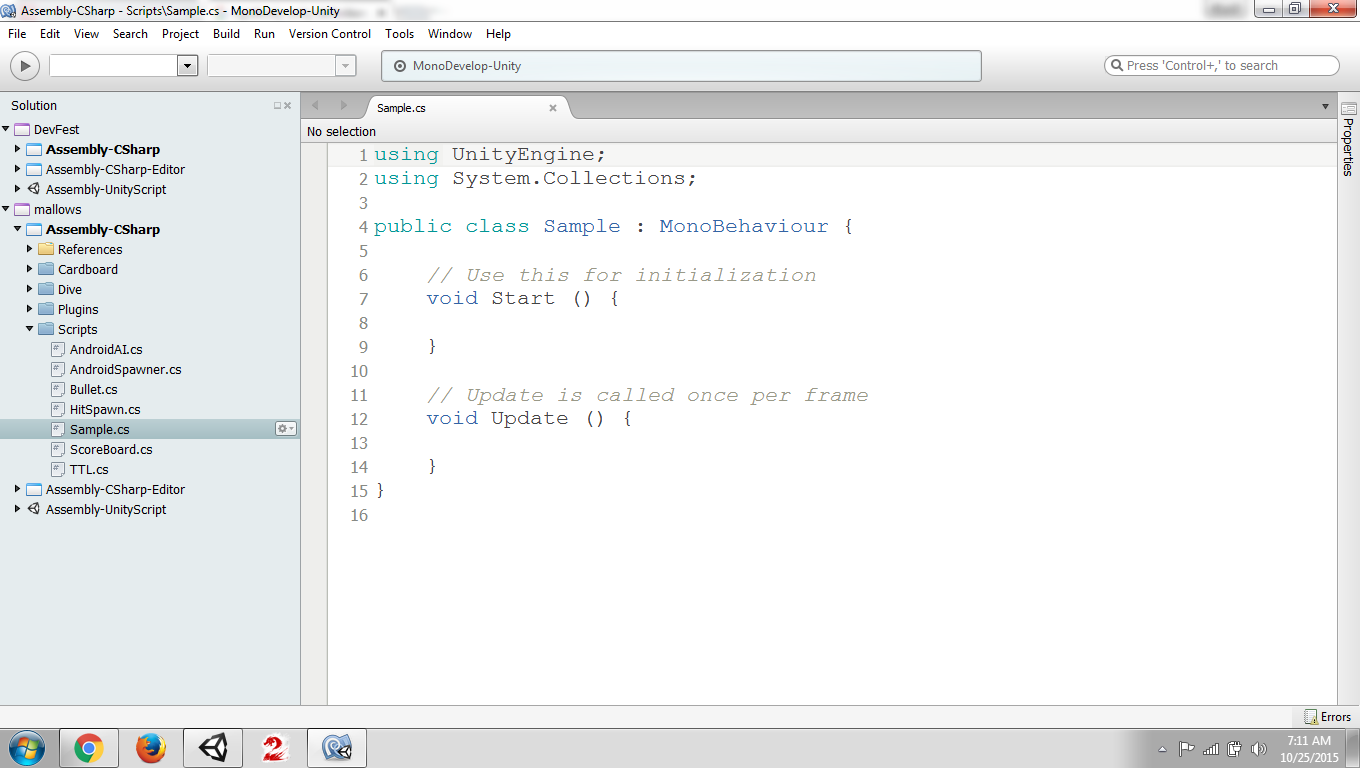Select AndroidSpawner.cs file
Image resolution: width=1360 pixels, height=768 pixels.
click(126, 369)
